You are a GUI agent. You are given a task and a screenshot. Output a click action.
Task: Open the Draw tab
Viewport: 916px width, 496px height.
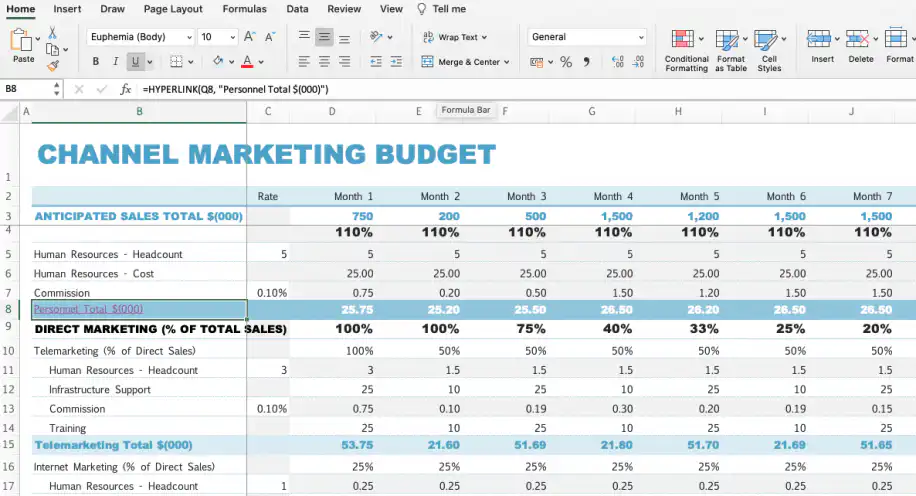112,9
